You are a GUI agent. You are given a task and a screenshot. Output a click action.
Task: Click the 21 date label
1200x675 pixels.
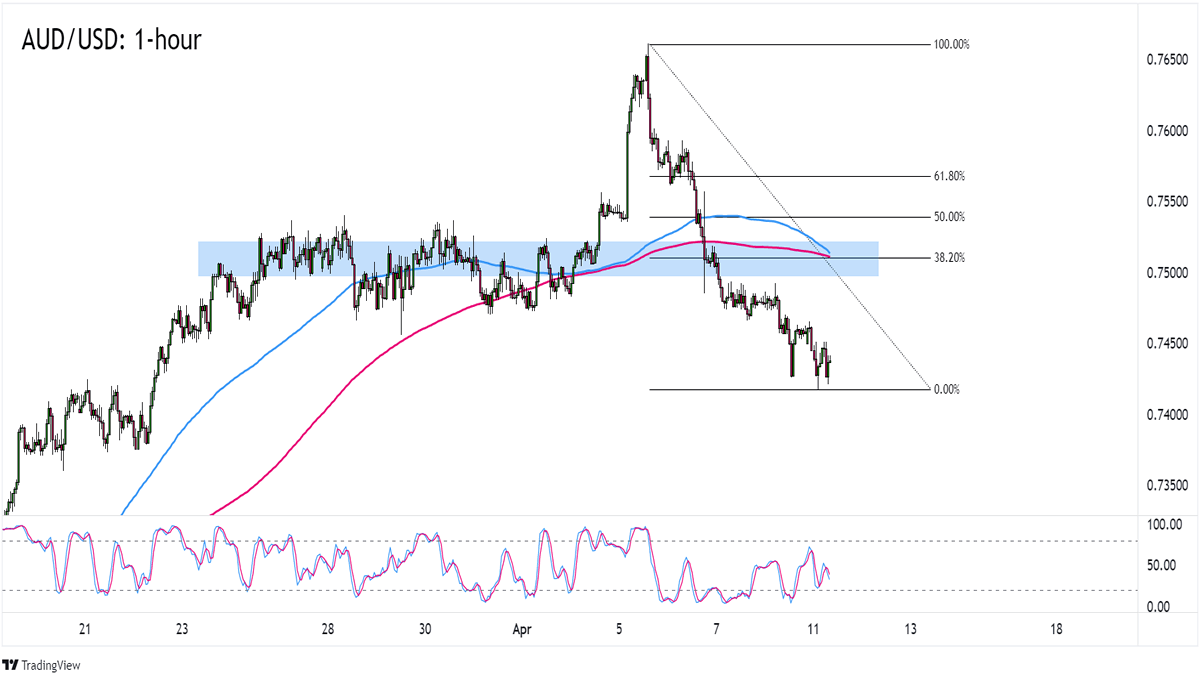coord(84,630)
